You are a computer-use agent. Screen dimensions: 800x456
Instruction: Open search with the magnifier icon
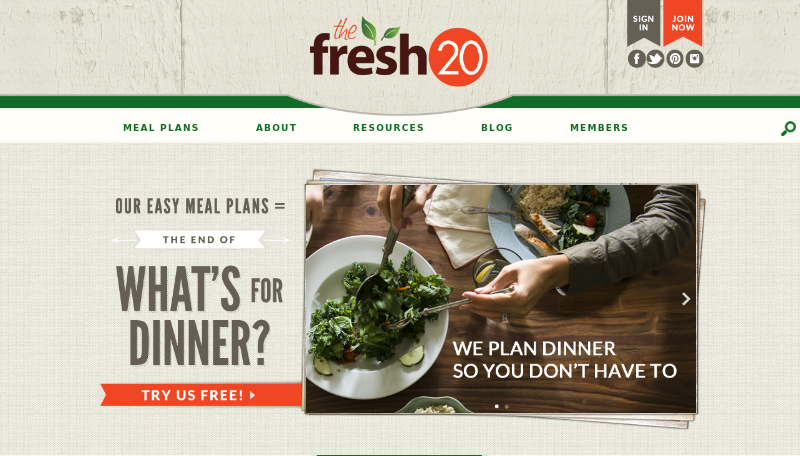click(788, 129)
